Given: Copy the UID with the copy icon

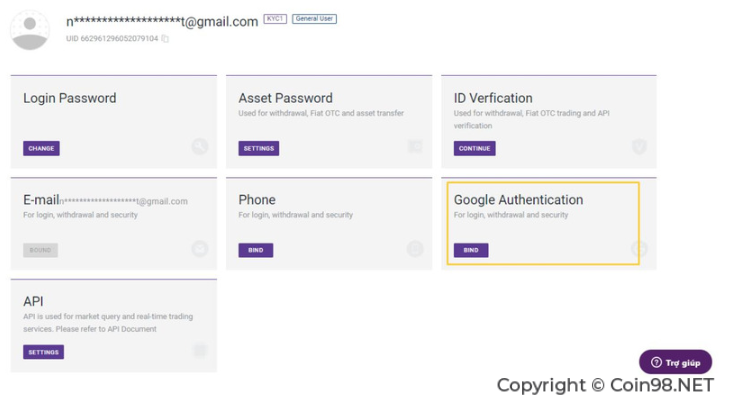Looking at the screenshot, I should [165, 39].
